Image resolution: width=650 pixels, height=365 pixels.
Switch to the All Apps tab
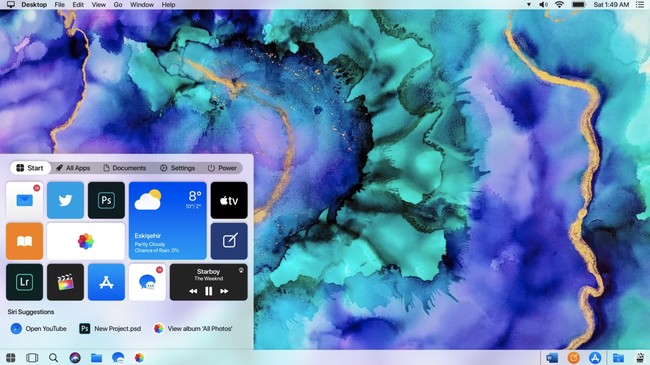click(73, 168)
